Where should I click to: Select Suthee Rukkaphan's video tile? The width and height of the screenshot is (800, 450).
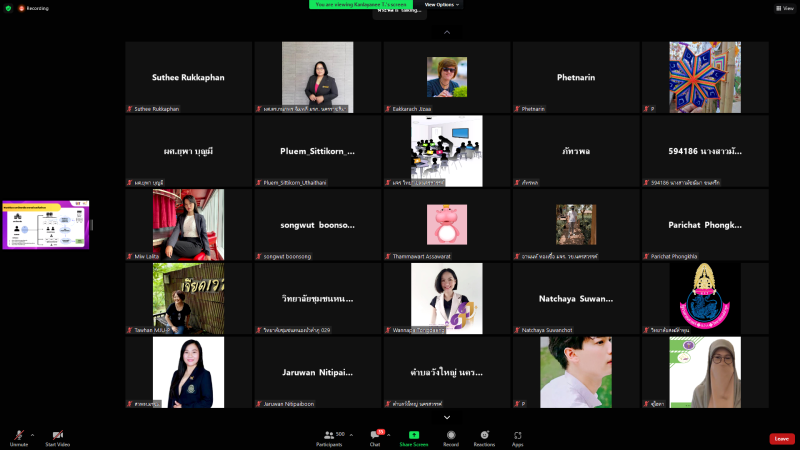189,77
